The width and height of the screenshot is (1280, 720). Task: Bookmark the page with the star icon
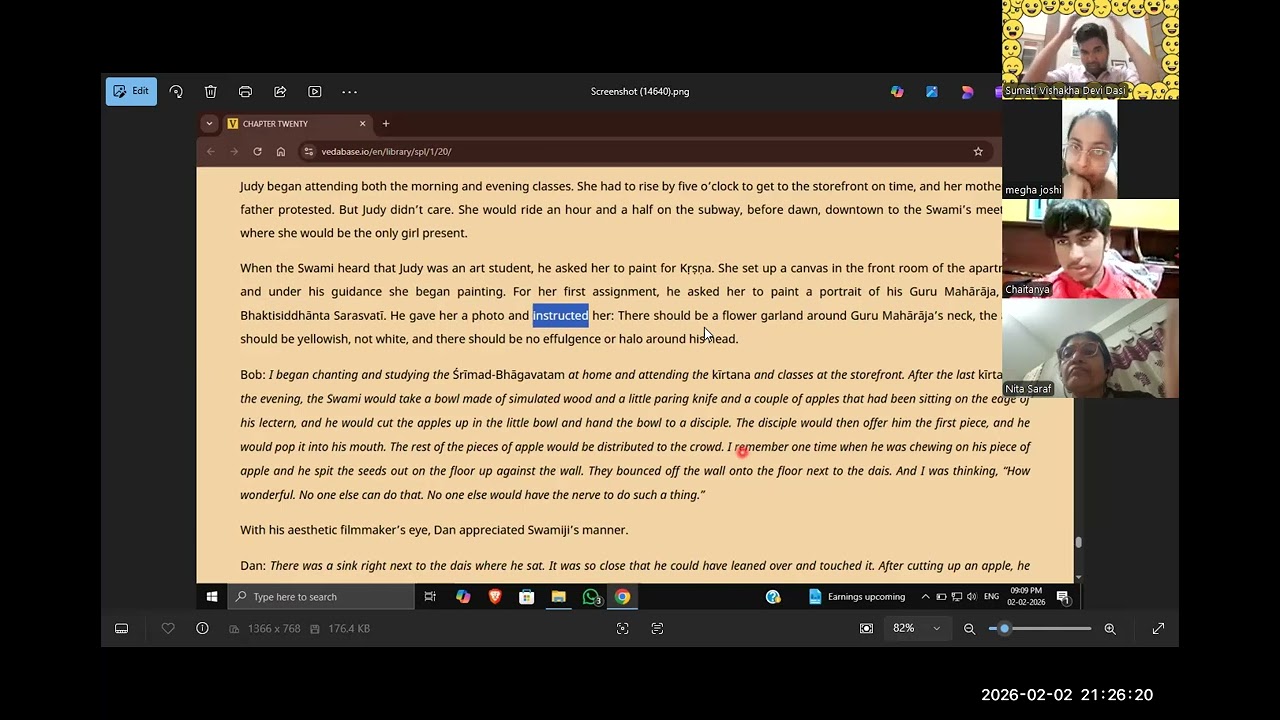[978, 152]
